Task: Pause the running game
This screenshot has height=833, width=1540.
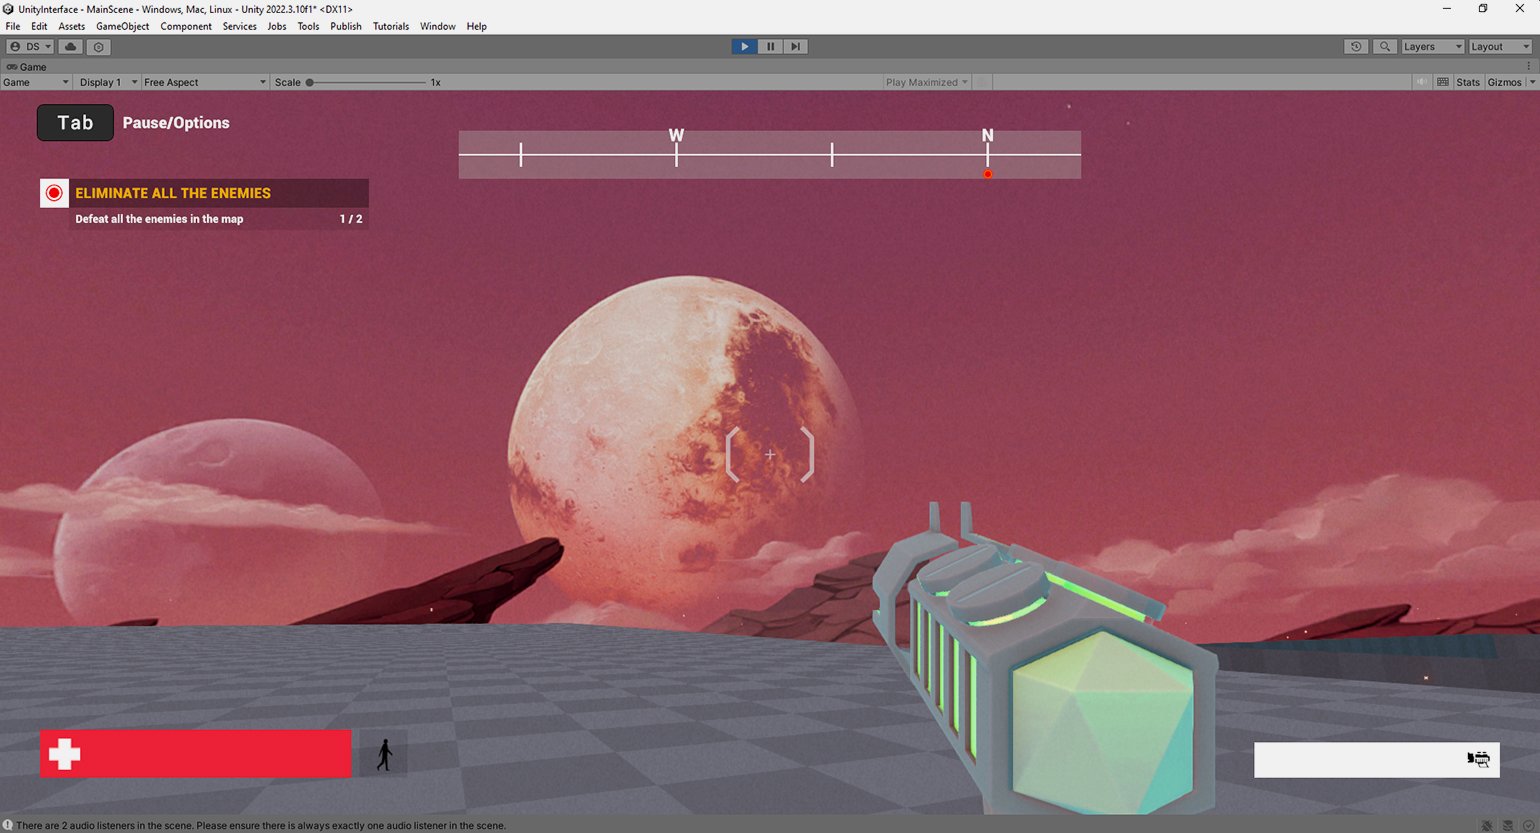Action: [770, 47]
